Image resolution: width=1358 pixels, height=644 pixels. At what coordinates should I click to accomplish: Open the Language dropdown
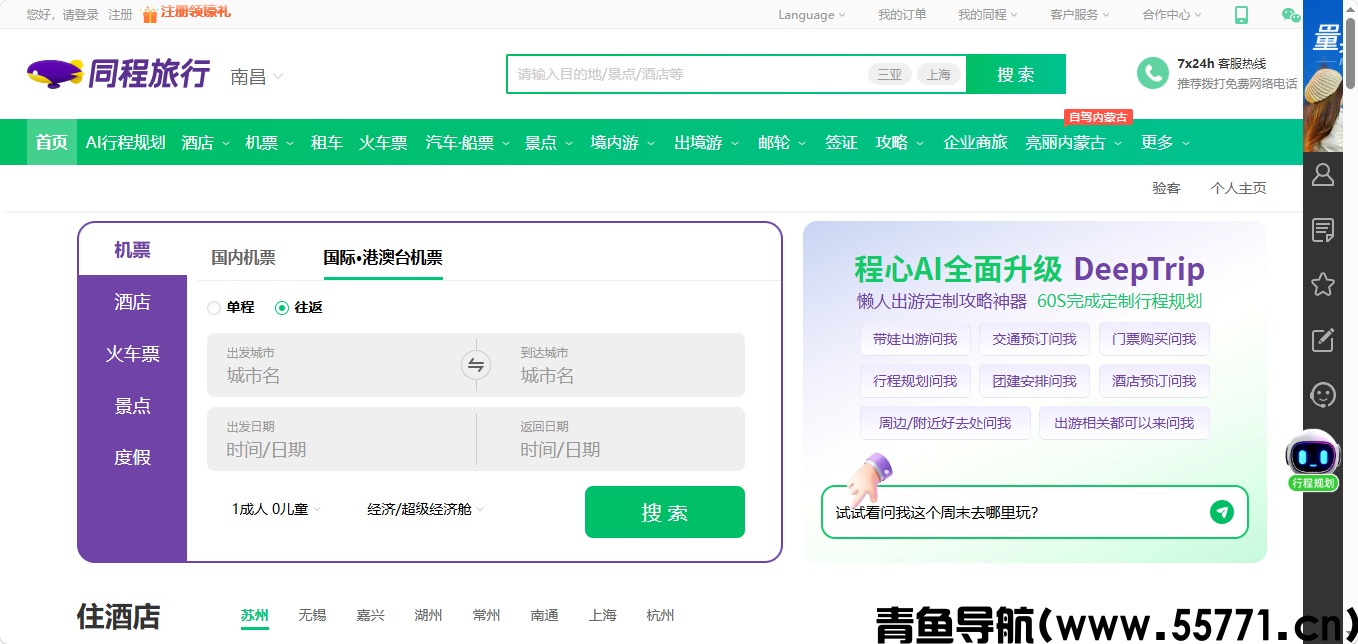click(812, 15)
